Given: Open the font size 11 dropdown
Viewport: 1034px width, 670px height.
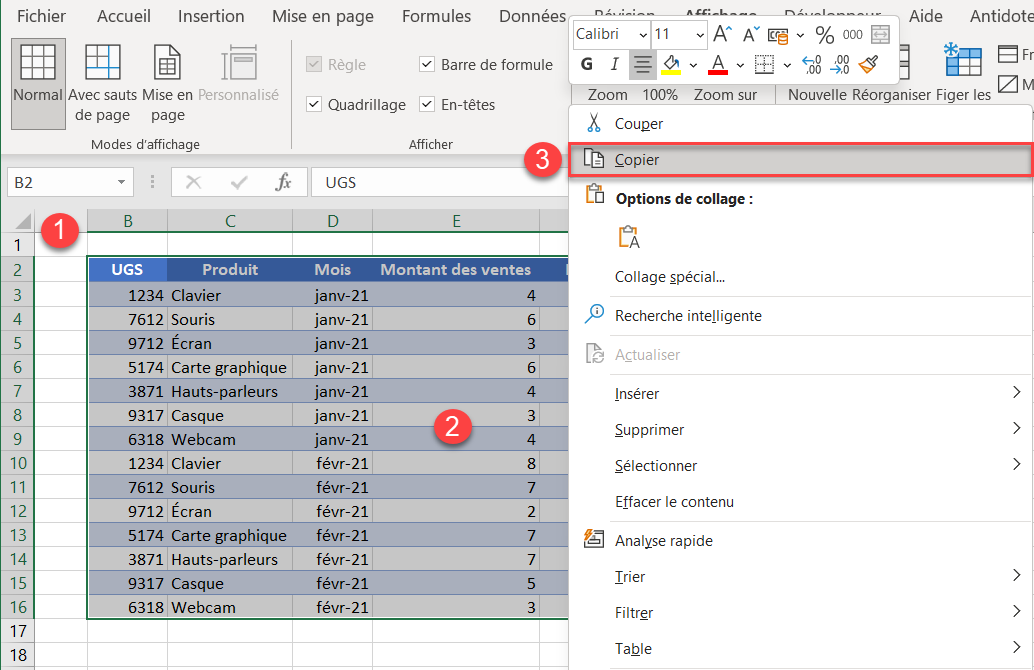Looking at the screenshot, I should [700, 35].
